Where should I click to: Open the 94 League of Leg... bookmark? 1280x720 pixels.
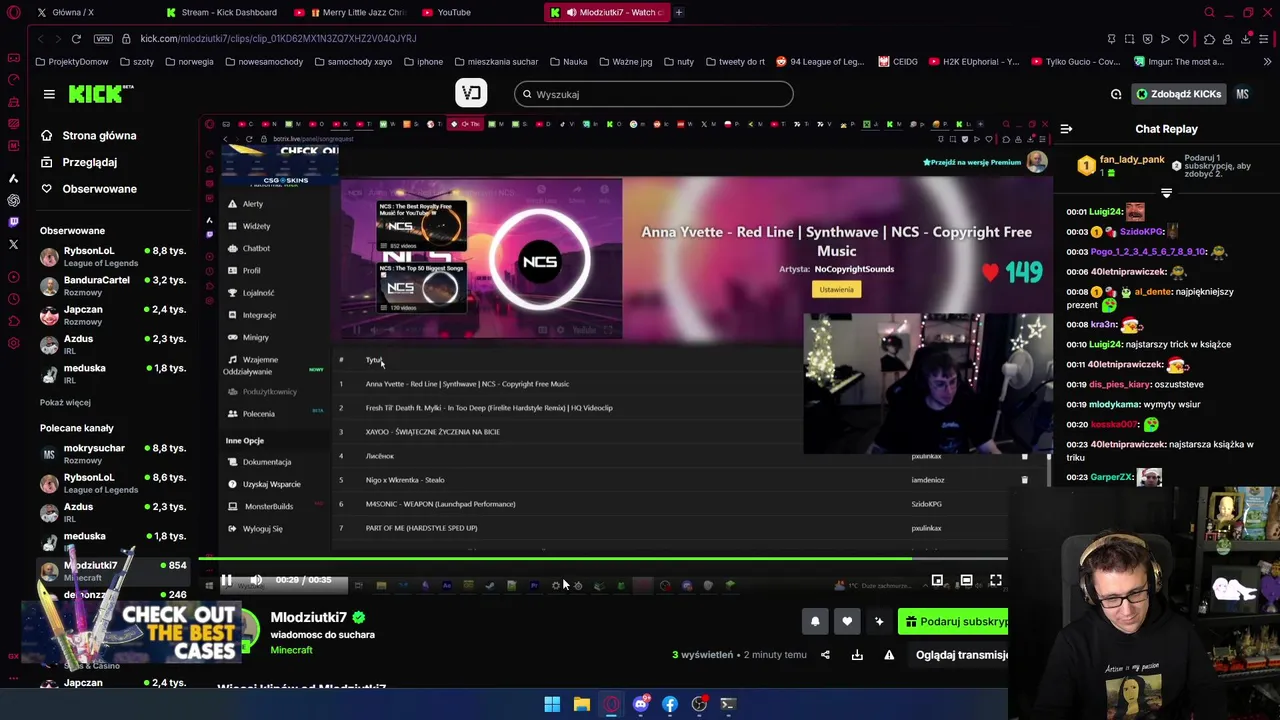coord(819,61)
